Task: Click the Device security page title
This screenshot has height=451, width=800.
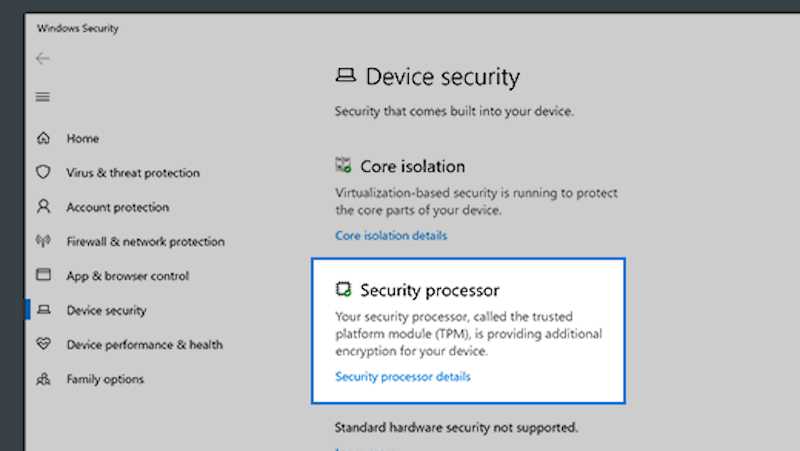Action: point(442,77)
